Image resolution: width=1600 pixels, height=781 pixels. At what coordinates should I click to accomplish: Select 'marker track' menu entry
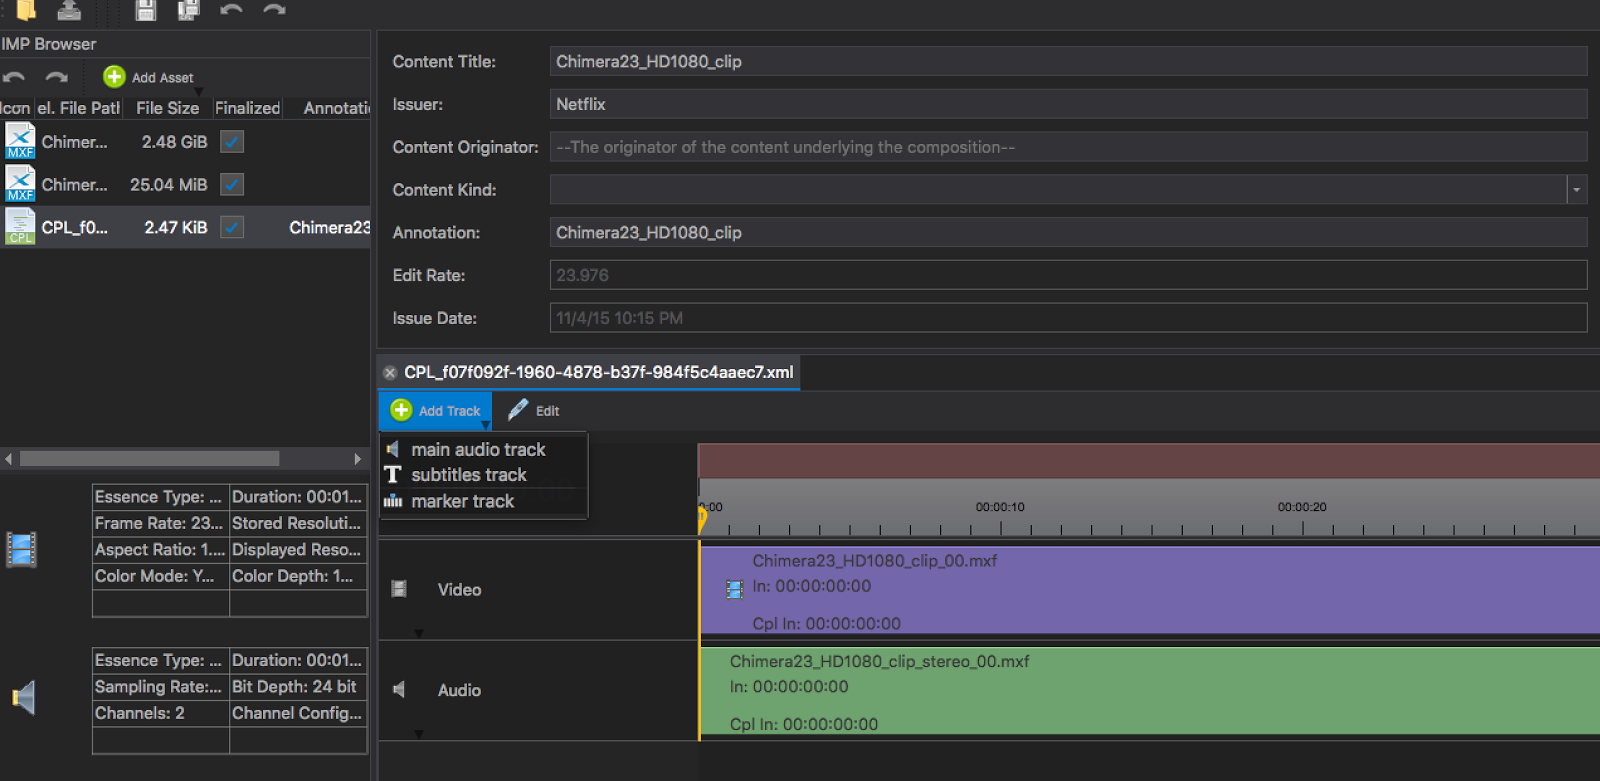pyautogui.click(x=462, y=501)
